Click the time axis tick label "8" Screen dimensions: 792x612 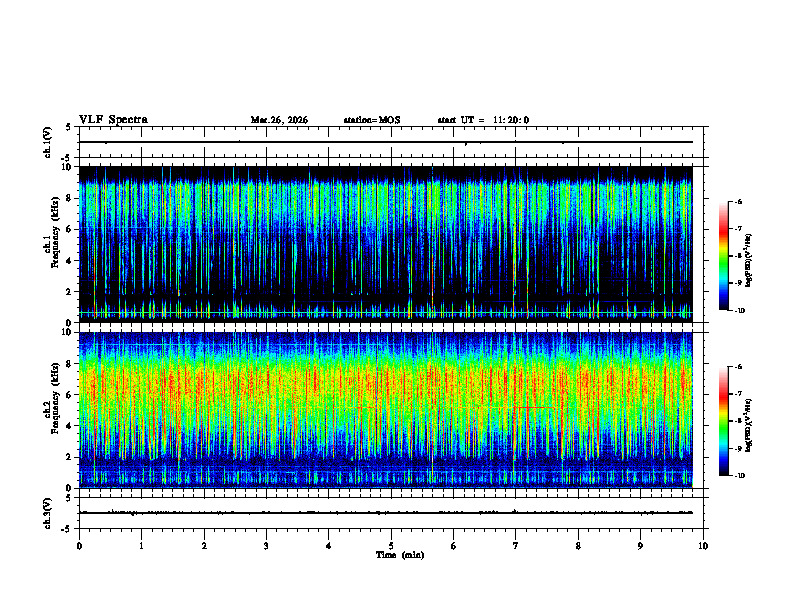578,546
